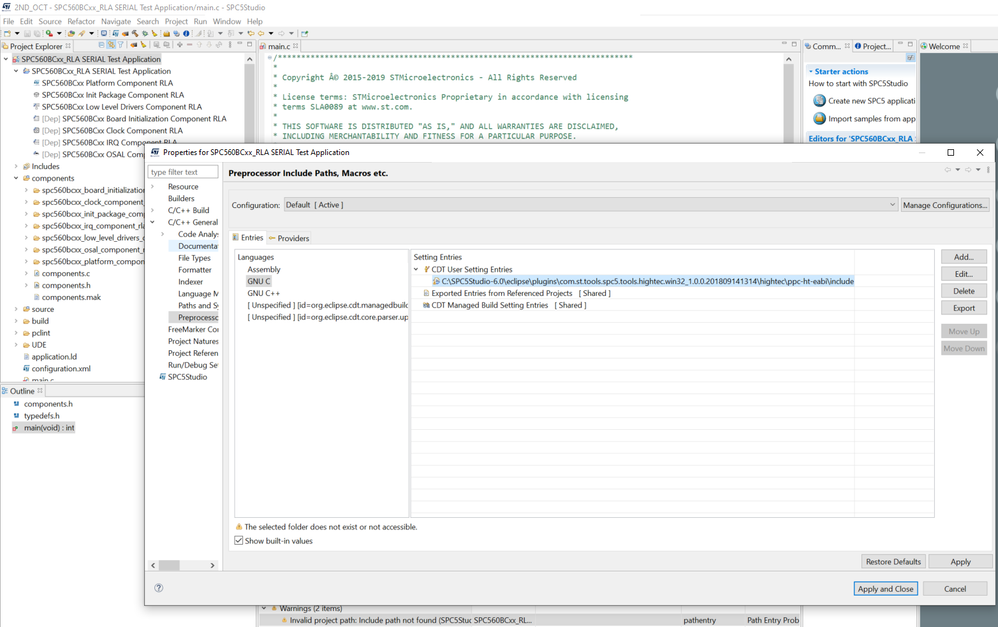Image resolution: width=998 pixels, height=627 pixels.
Task: Click the ST configuration icon in main toolbar
Action: point(115,33)
